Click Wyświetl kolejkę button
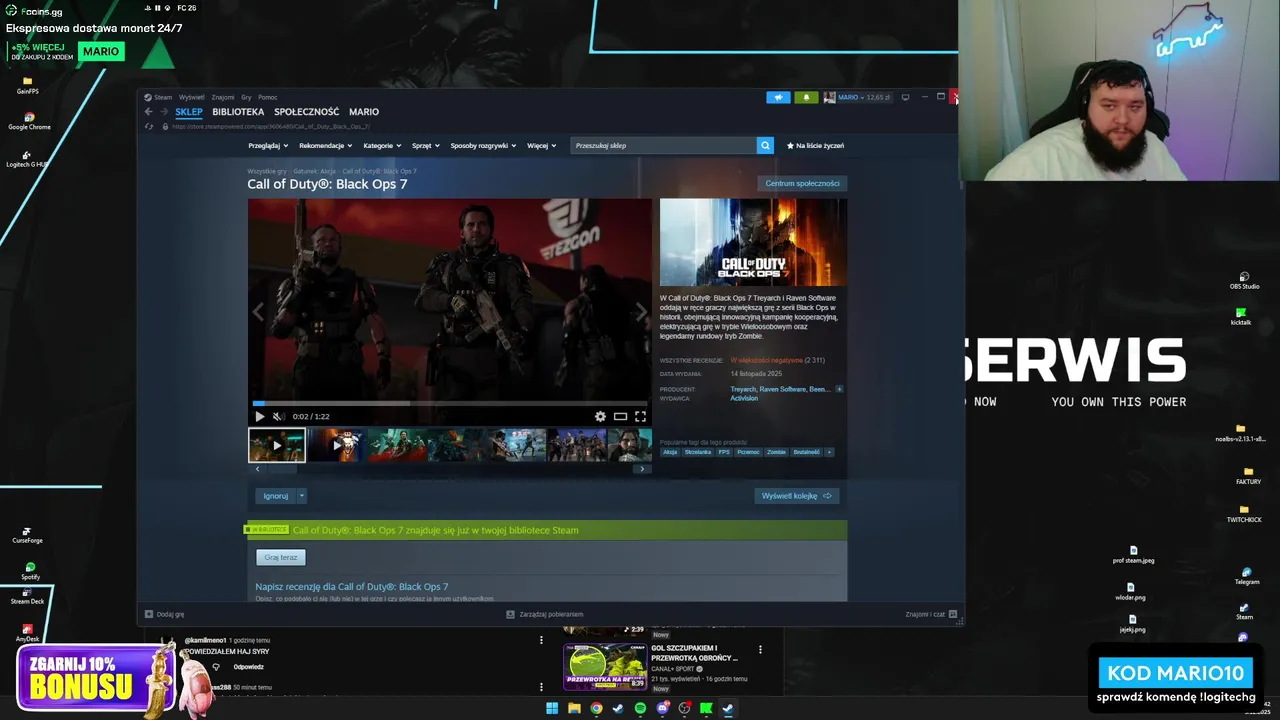 pos(796,496)
